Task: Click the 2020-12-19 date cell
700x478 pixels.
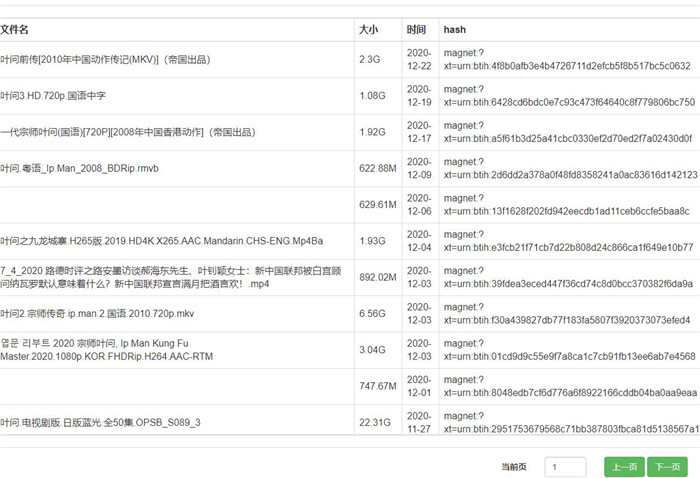Action: coord(419,96)
